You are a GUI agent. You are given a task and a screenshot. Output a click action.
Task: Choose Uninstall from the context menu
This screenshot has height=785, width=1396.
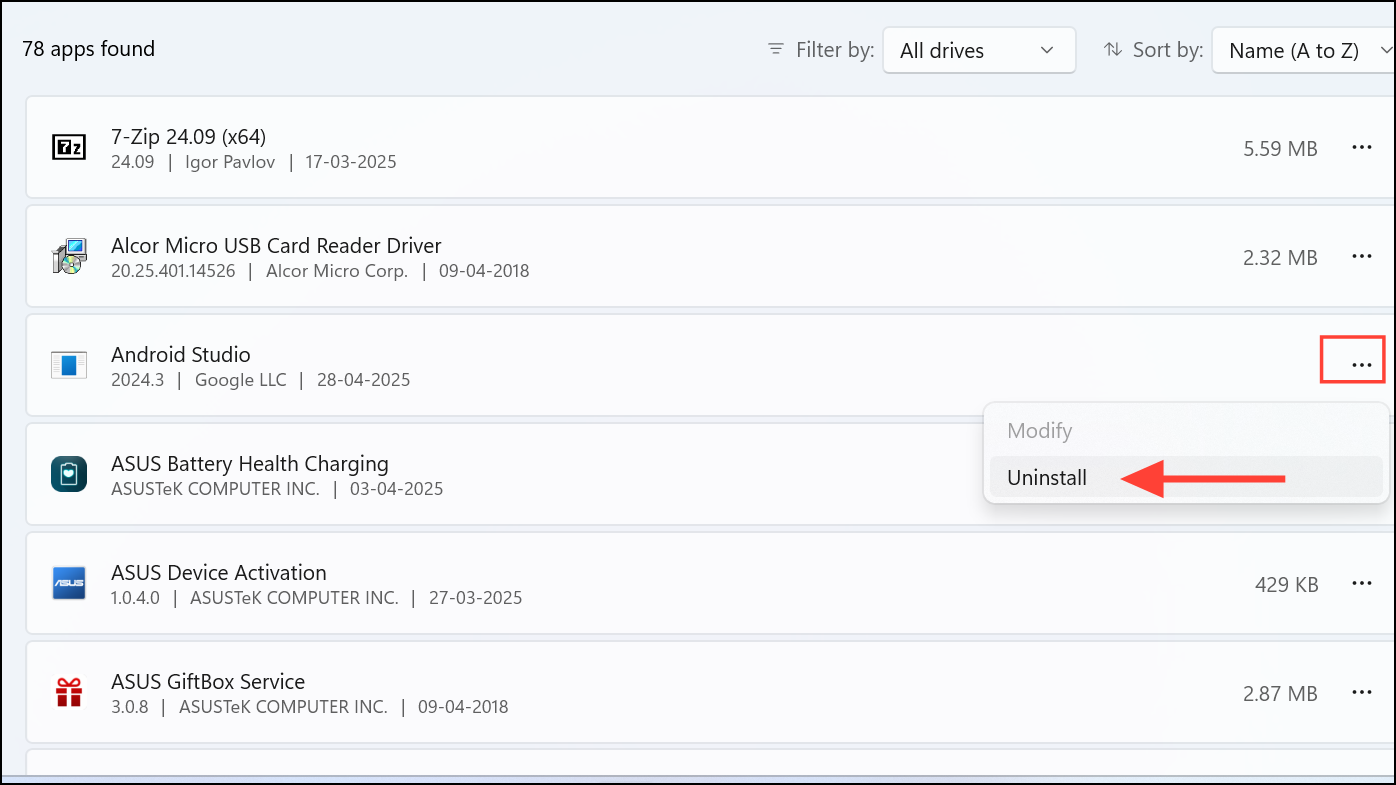coord(1186,477)
